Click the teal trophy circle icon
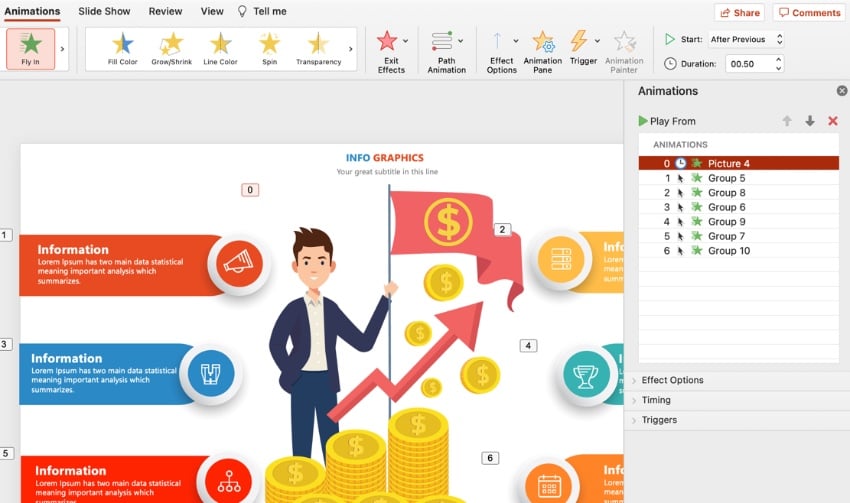The height and width of the screenshot is (503, 850). click(586, 374)
